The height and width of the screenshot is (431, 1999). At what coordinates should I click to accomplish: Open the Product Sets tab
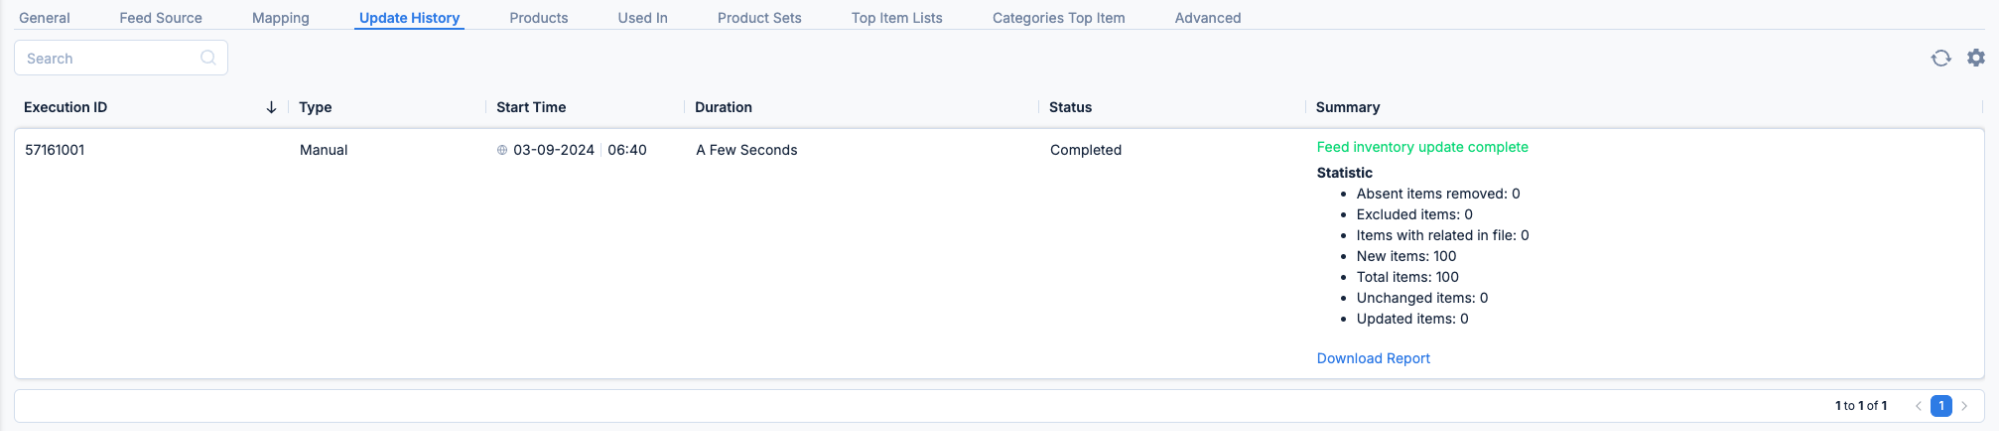pyautogui.click(x=759, y=18)
